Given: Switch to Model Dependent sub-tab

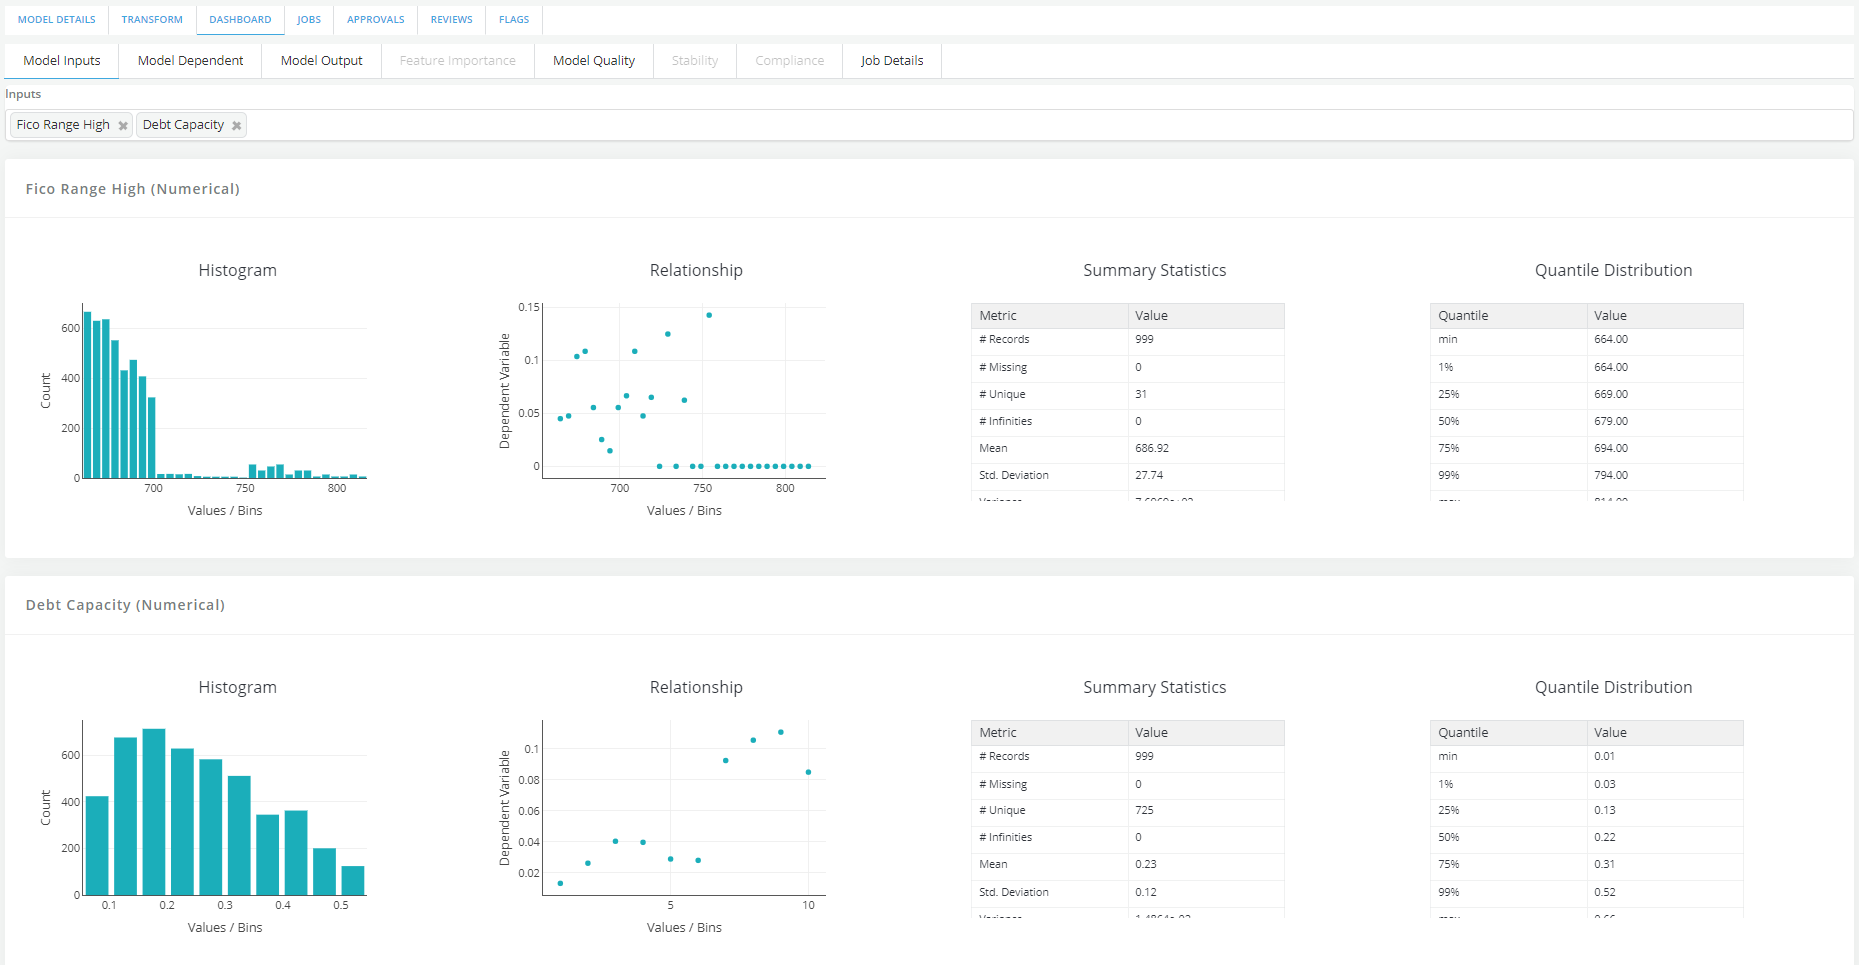Looking at the screenshot, I should (190, 61).
